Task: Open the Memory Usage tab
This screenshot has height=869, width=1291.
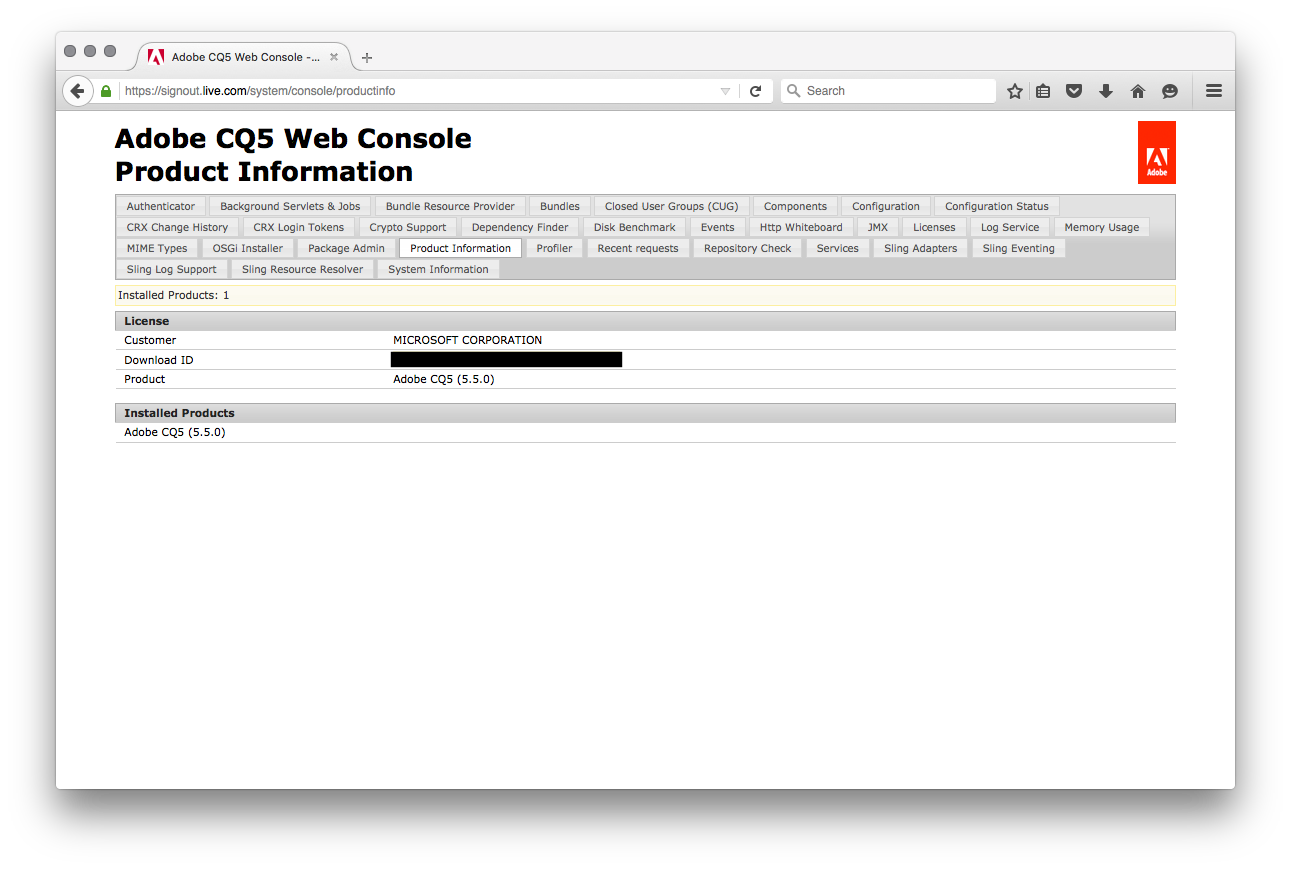Action: 1102,227
